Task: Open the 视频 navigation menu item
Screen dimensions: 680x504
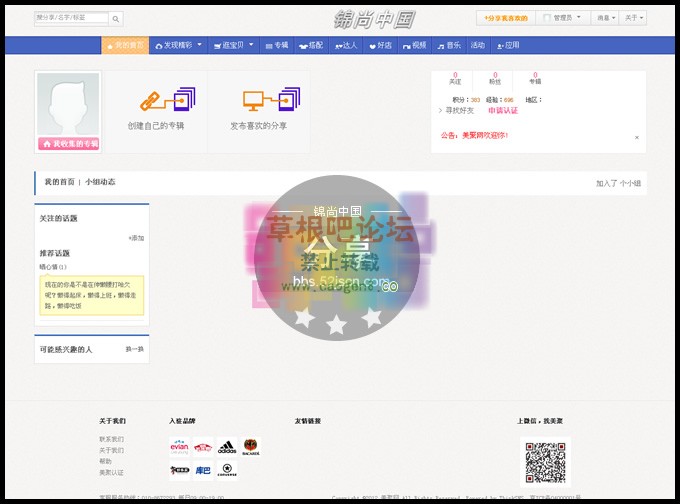Action: pos(413,45)
